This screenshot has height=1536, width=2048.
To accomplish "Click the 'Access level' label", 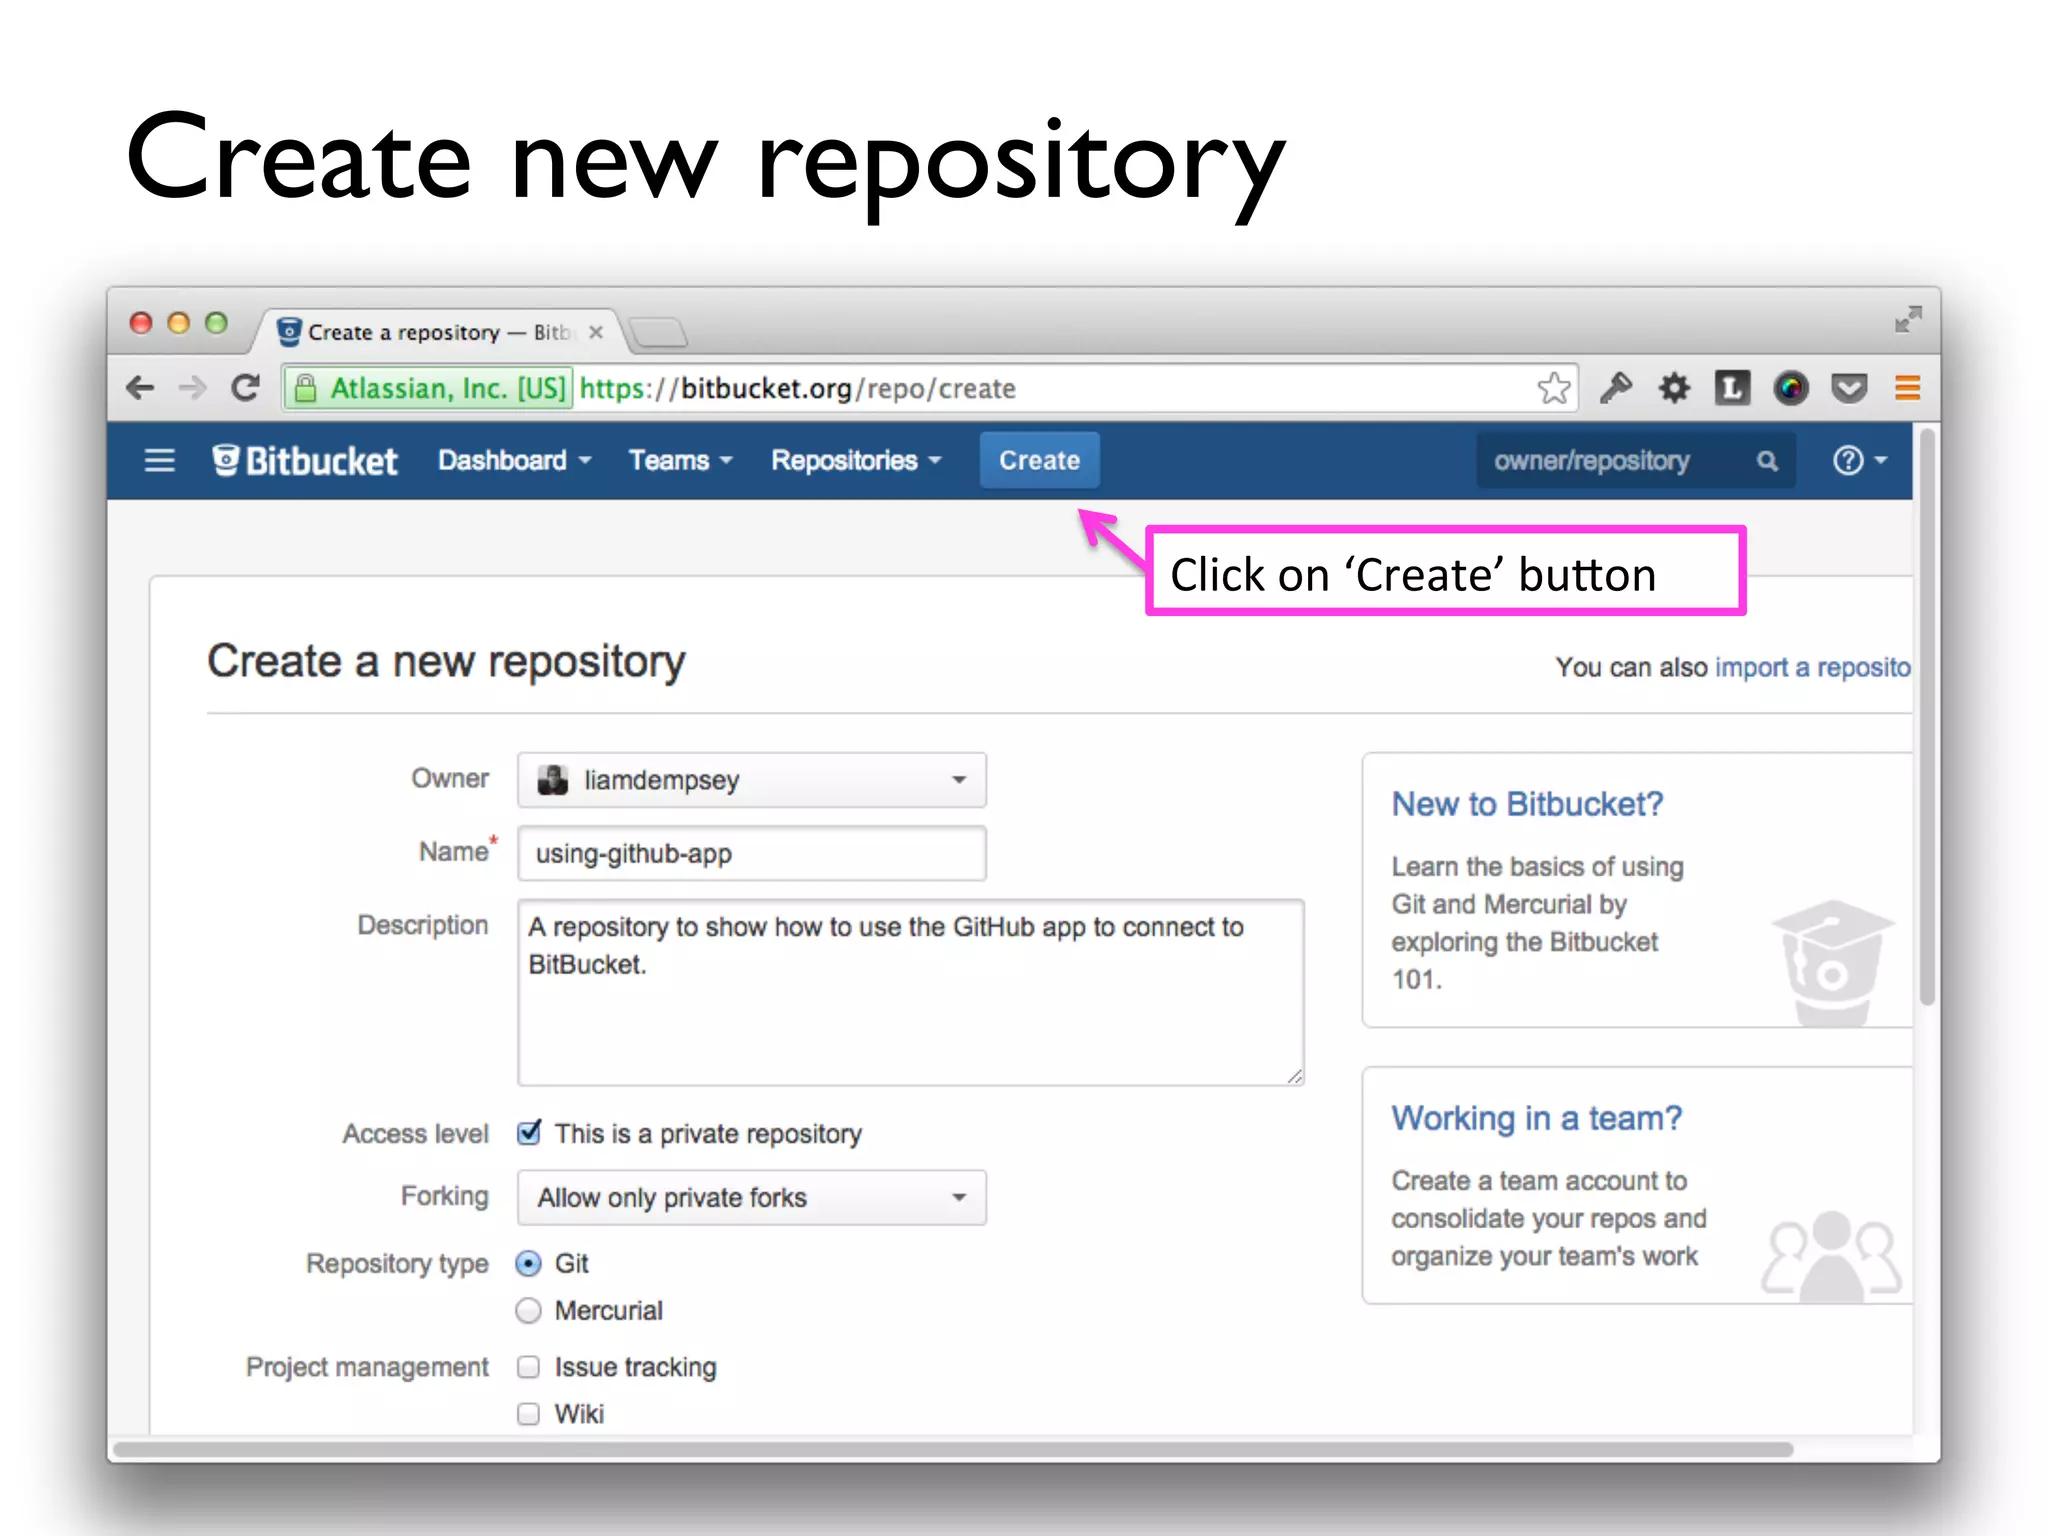I will [x=415, y=1134].
